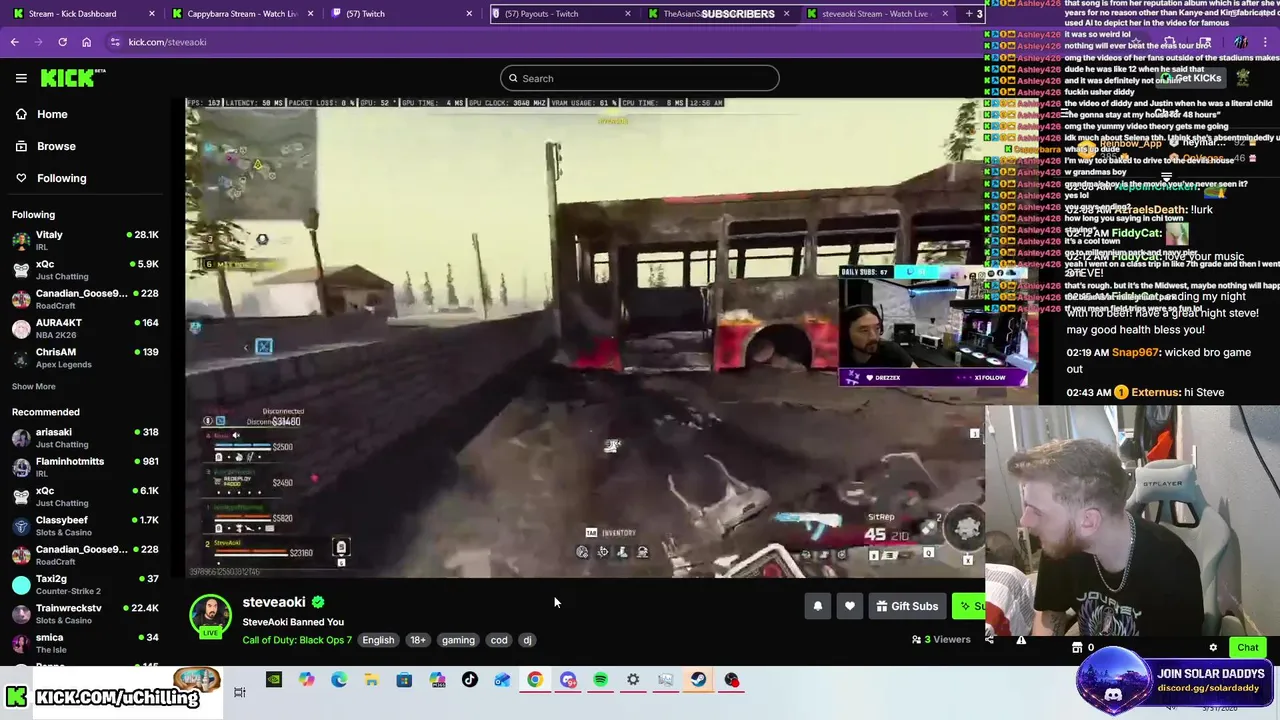Image resolution: width=1280 pixels, height=720 pixels.
Task: Click the steveaoki channel name
Action: [273, 602]
